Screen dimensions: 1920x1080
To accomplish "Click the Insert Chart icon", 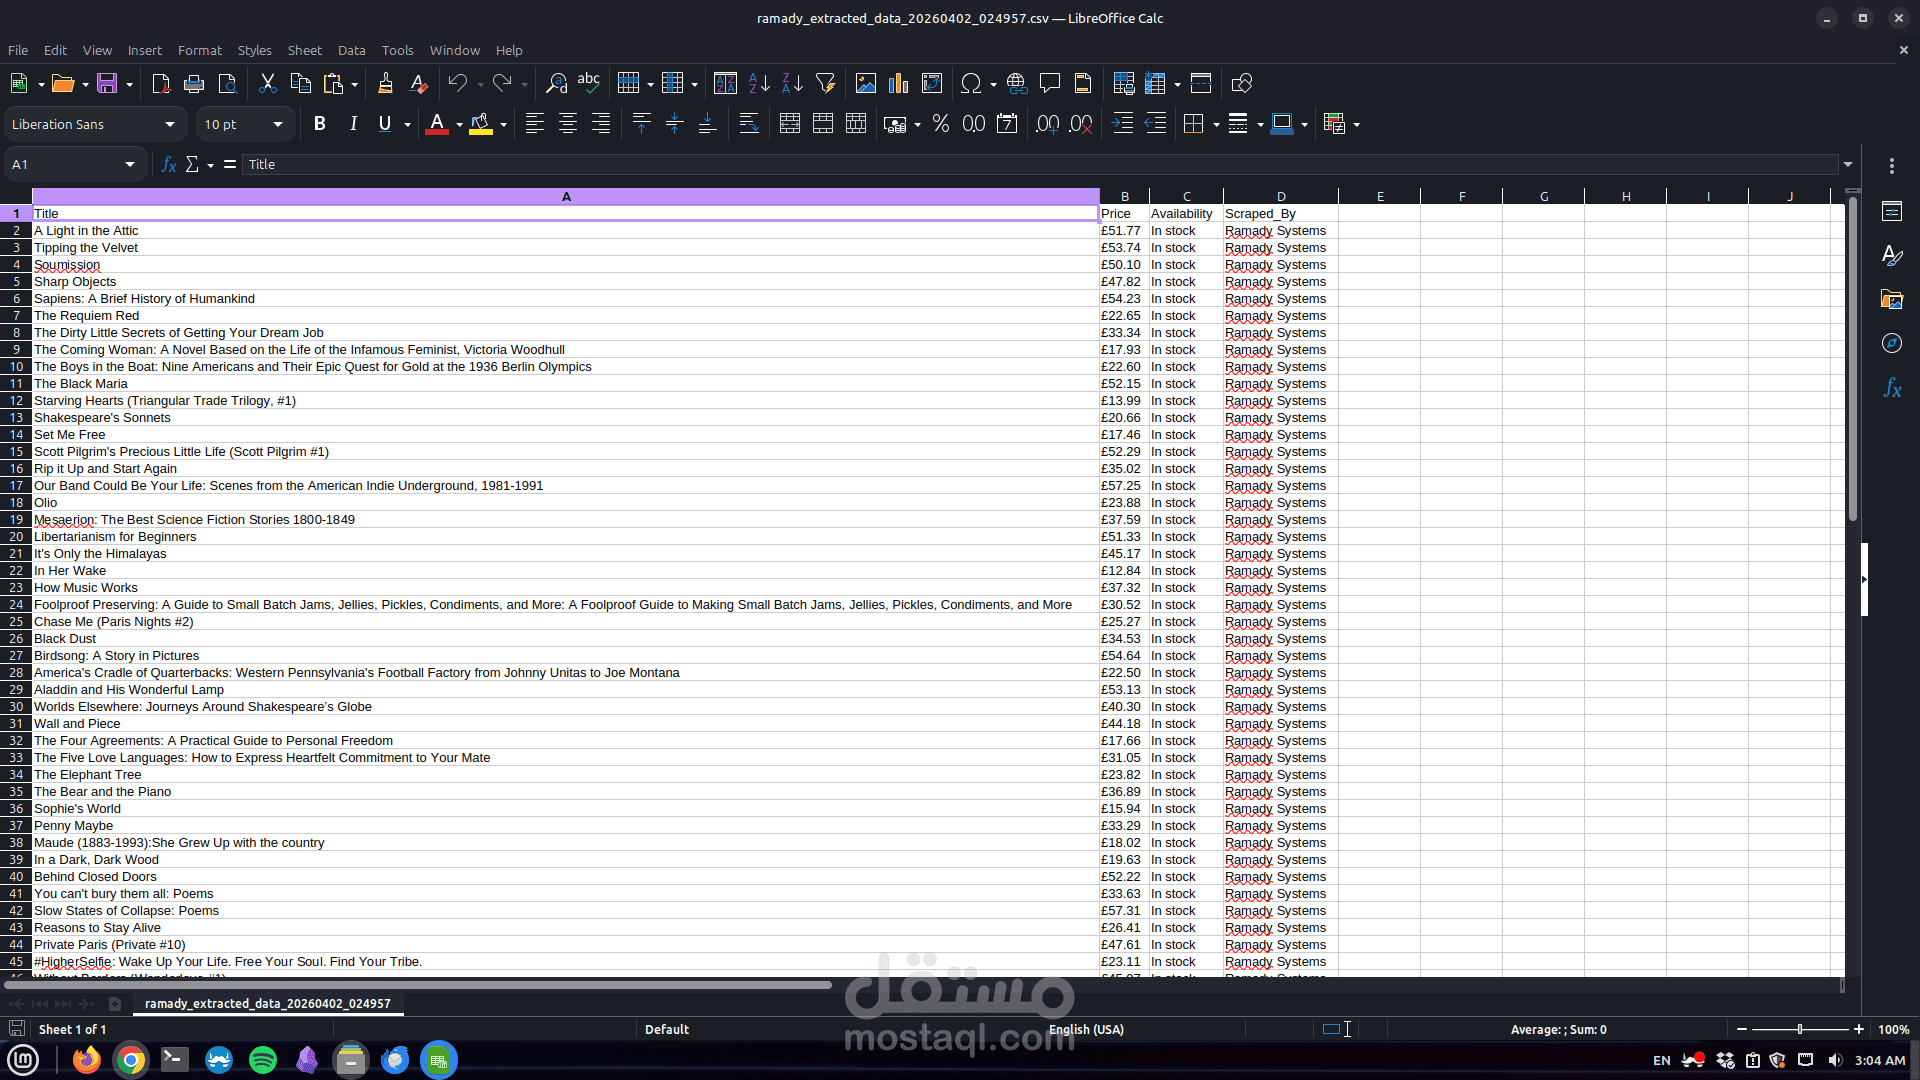I will [x=898, y=84].
